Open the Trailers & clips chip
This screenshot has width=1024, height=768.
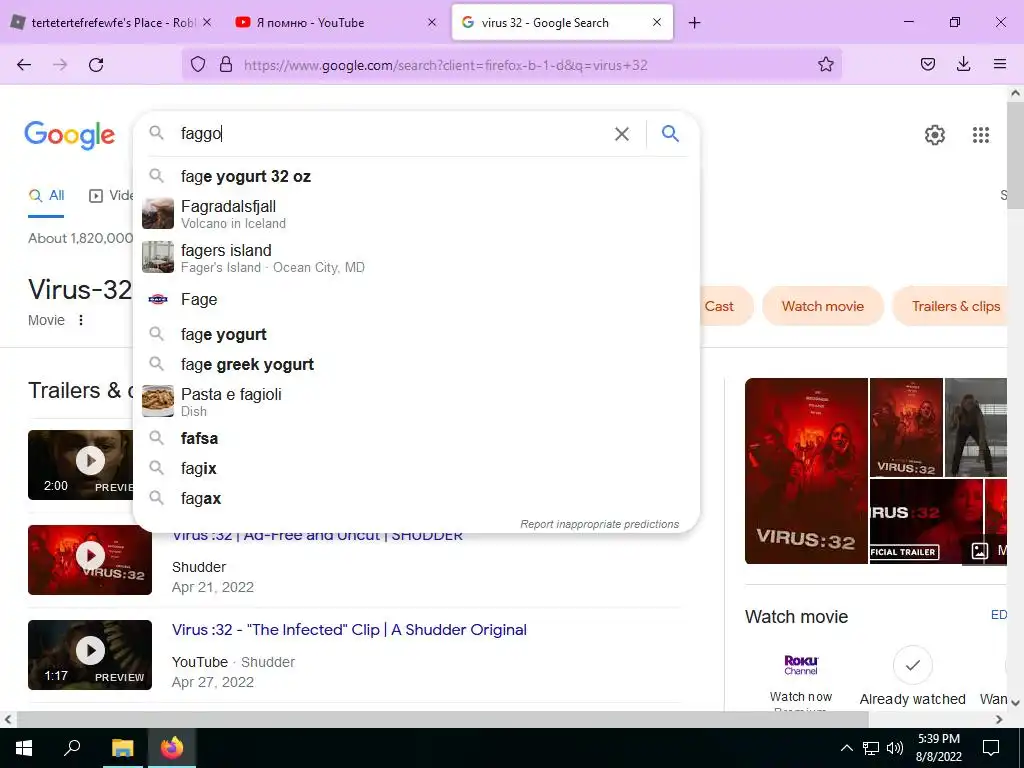[952, 306]
